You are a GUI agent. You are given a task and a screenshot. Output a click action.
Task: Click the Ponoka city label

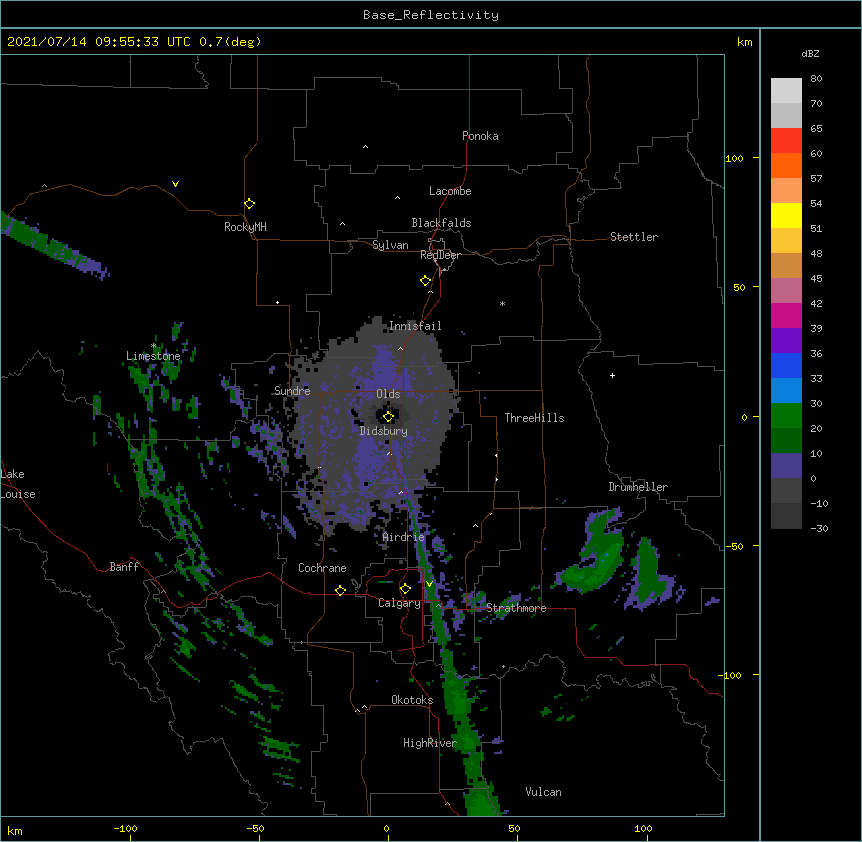pyautogui.click(x=480, y=136)
